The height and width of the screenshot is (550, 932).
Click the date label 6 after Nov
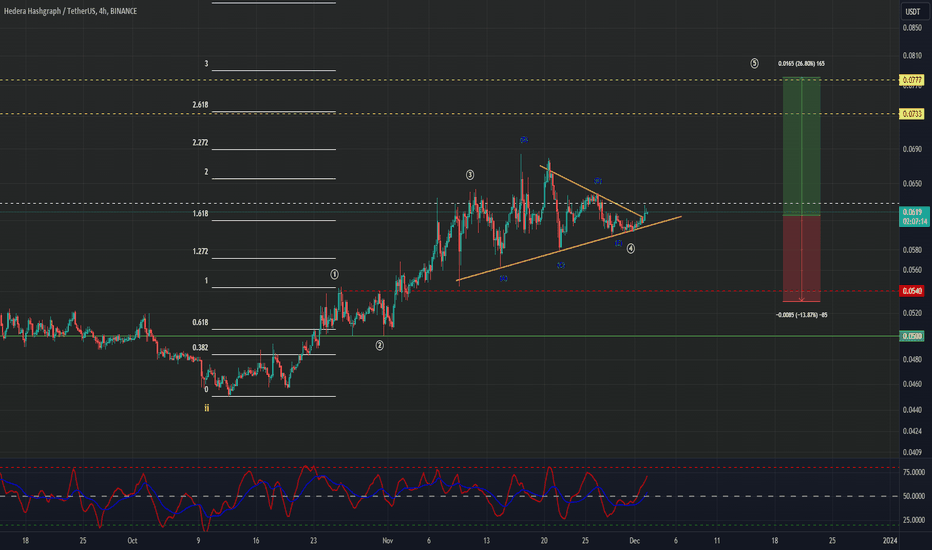pyautogui.click(x=429, y=540)
